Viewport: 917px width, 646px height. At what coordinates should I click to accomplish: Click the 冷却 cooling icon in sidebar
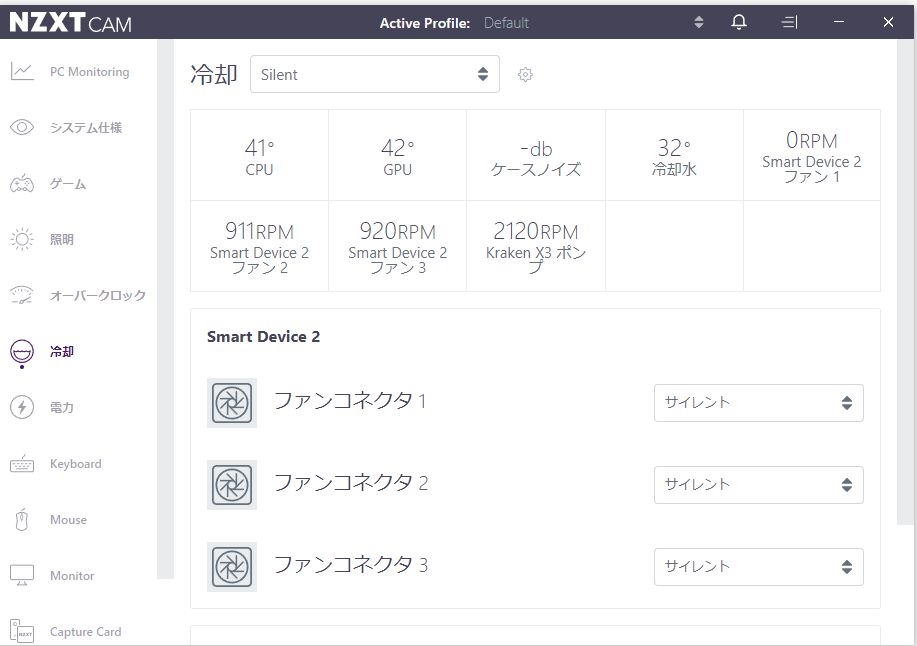(22, 352)
